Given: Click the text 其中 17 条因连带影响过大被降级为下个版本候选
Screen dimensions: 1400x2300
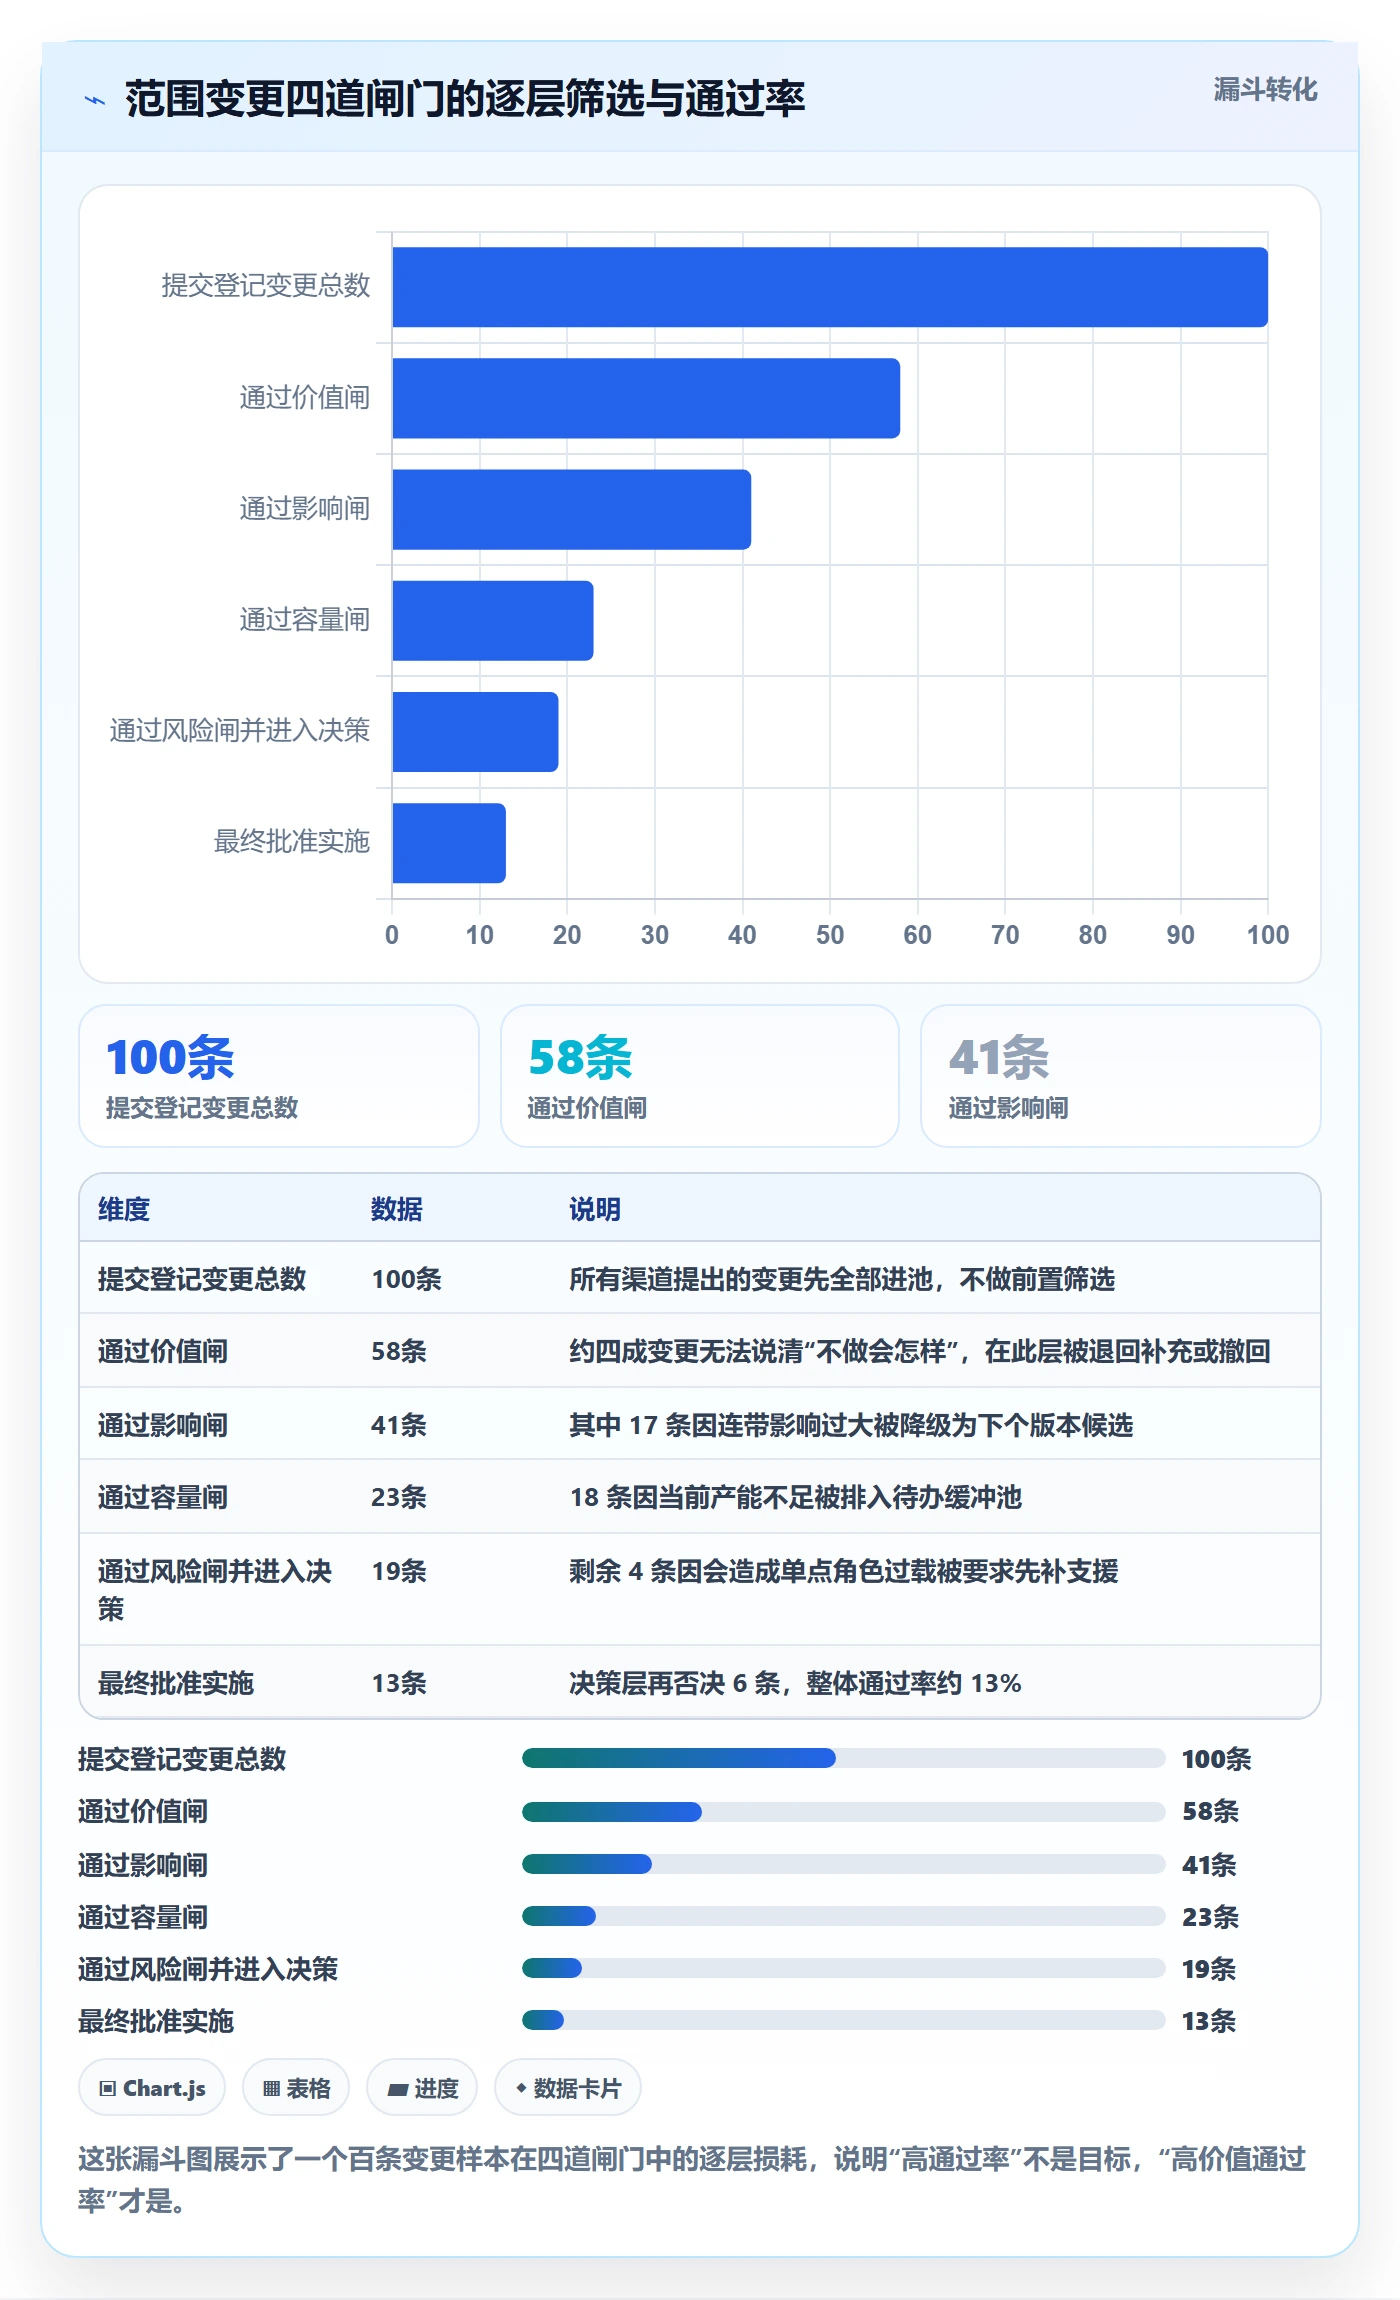Looking at the screenshot, I should [851, 1425].
